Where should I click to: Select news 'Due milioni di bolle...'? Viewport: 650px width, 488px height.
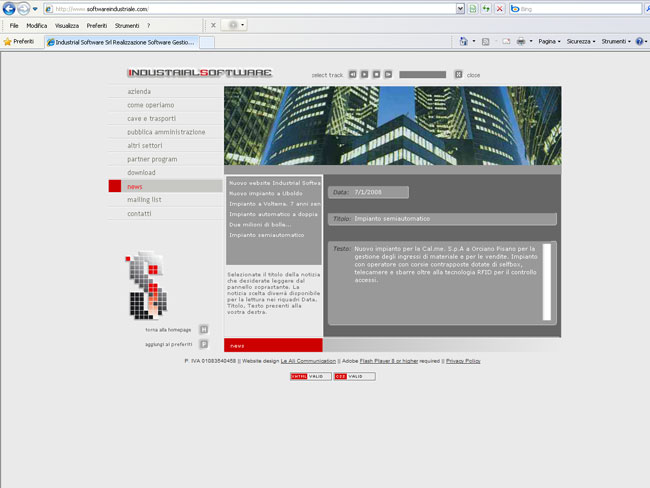click(260, 224)
